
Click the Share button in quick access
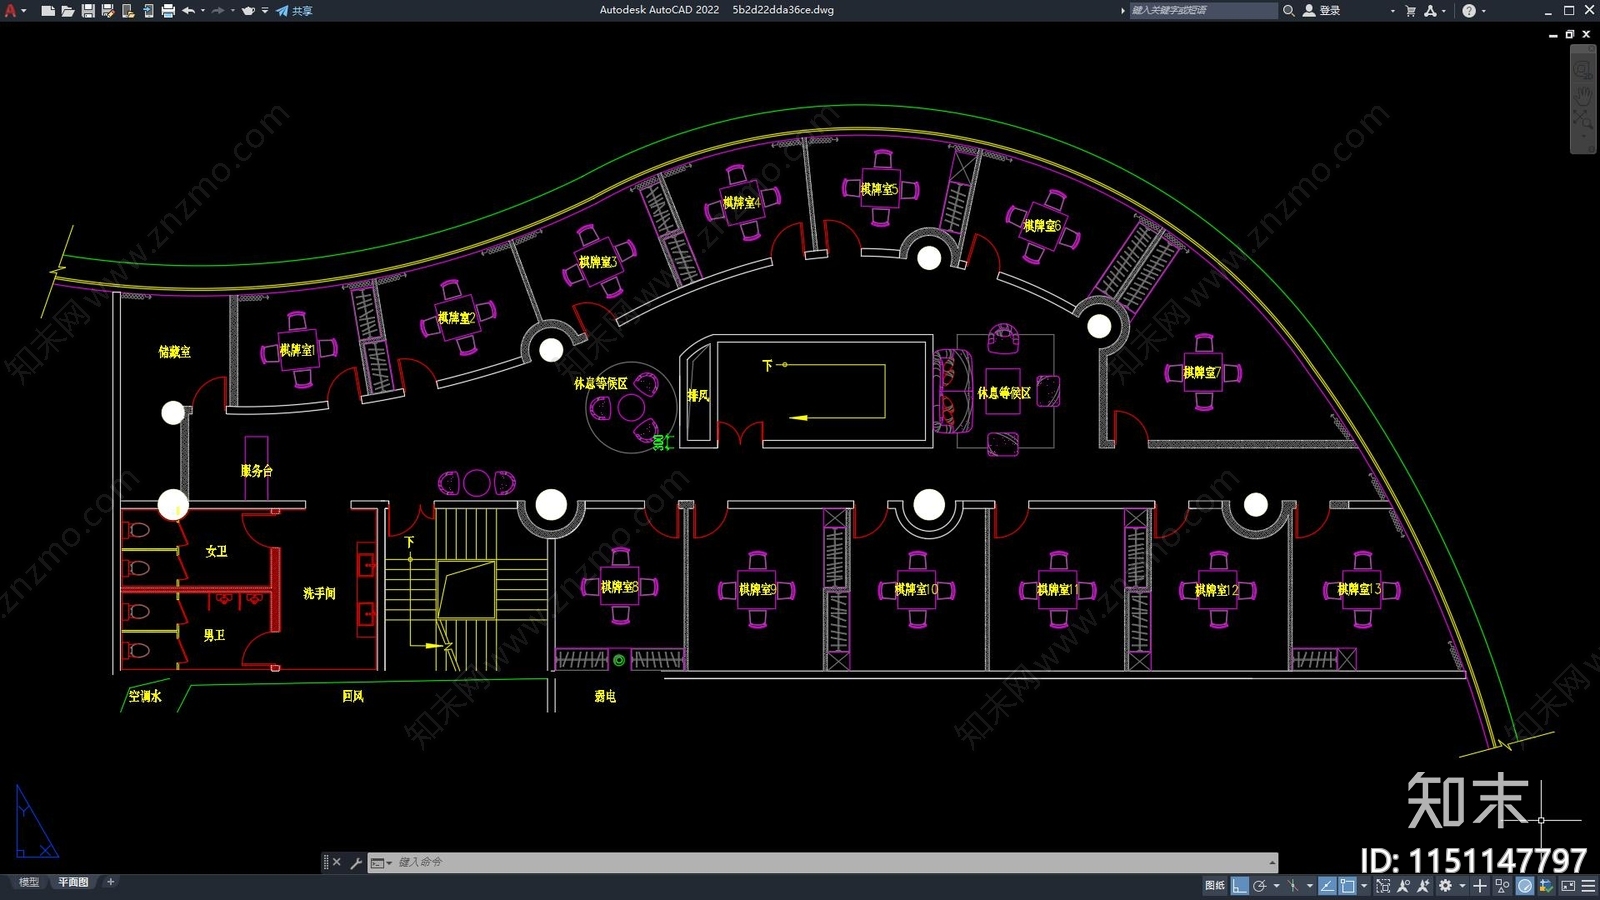click(x=295, y=10)
